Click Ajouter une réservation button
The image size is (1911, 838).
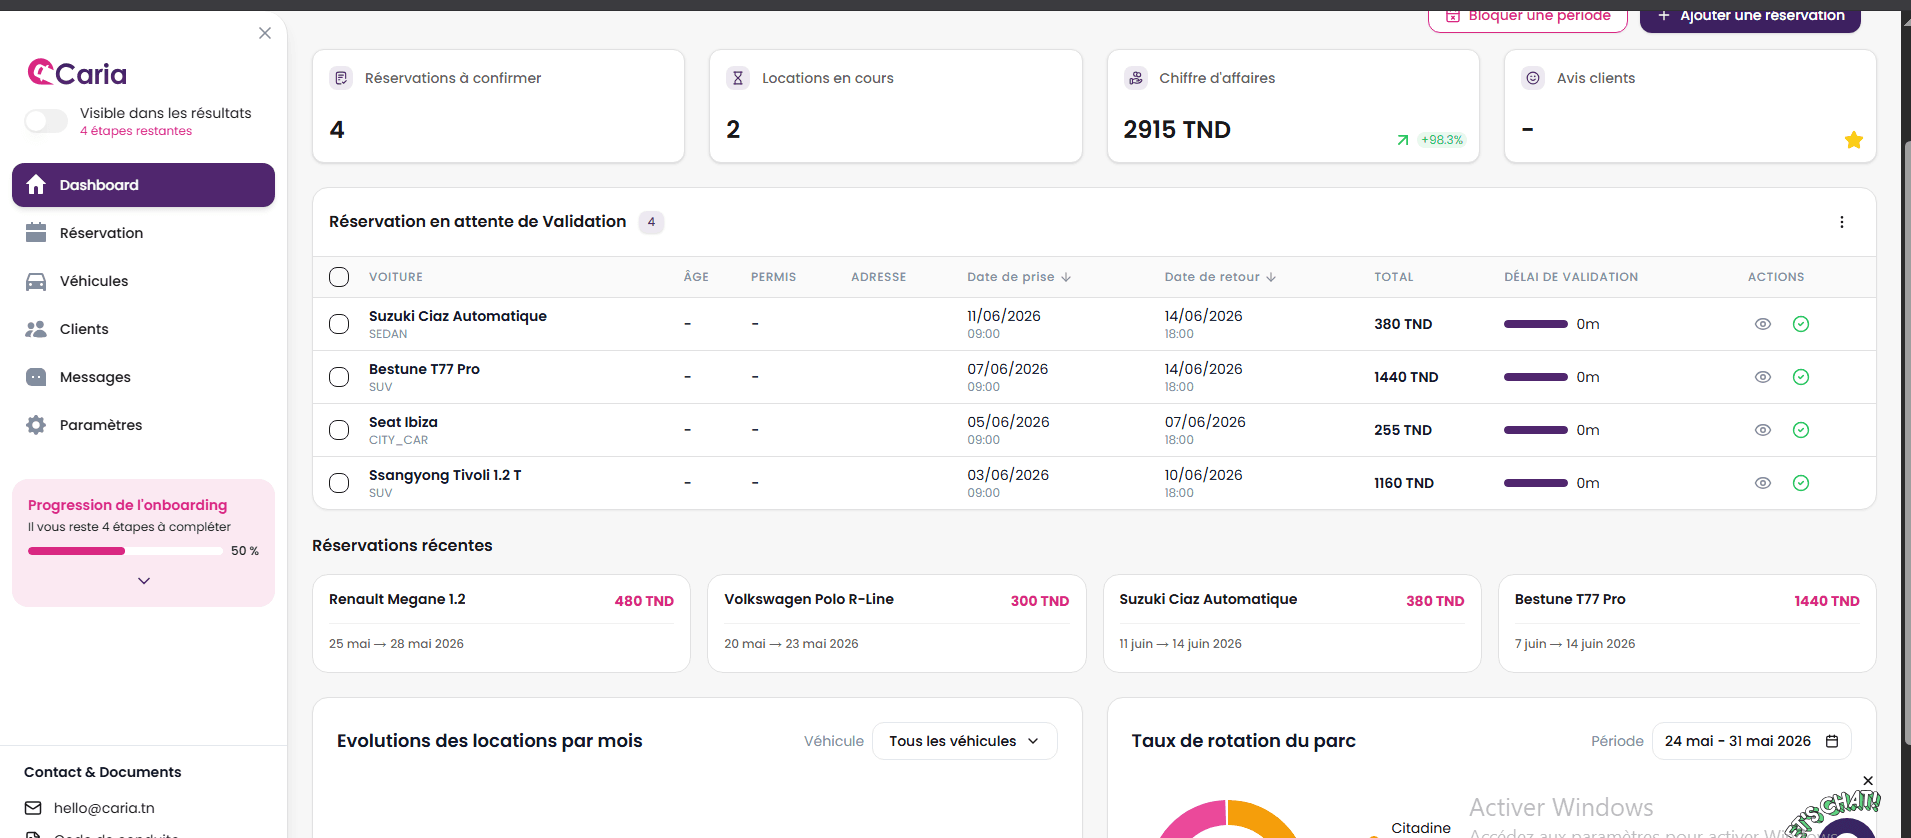[1750, 16]
